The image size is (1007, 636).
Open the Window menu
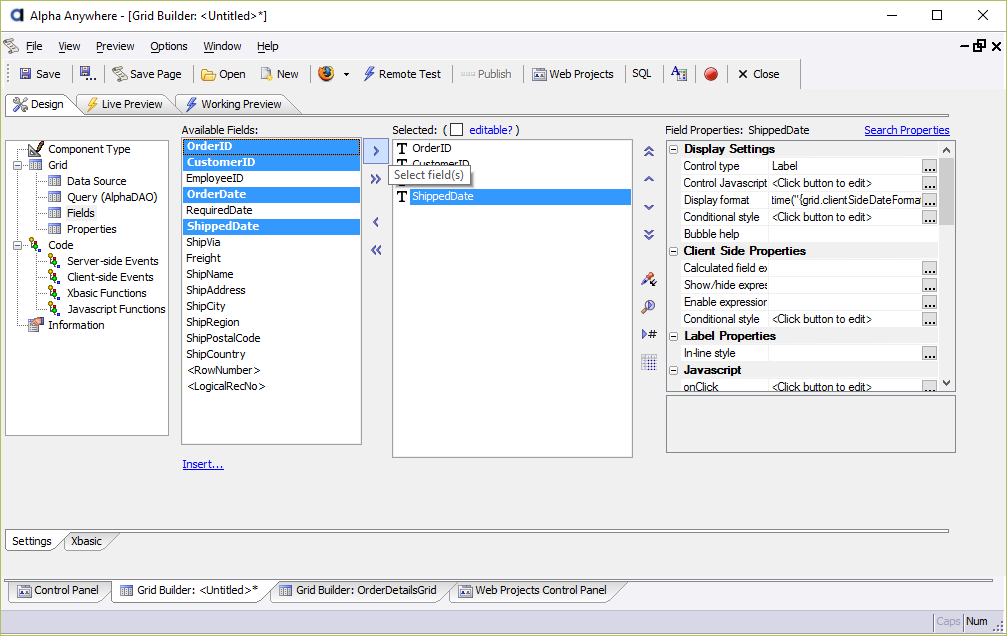pos(222,46)
